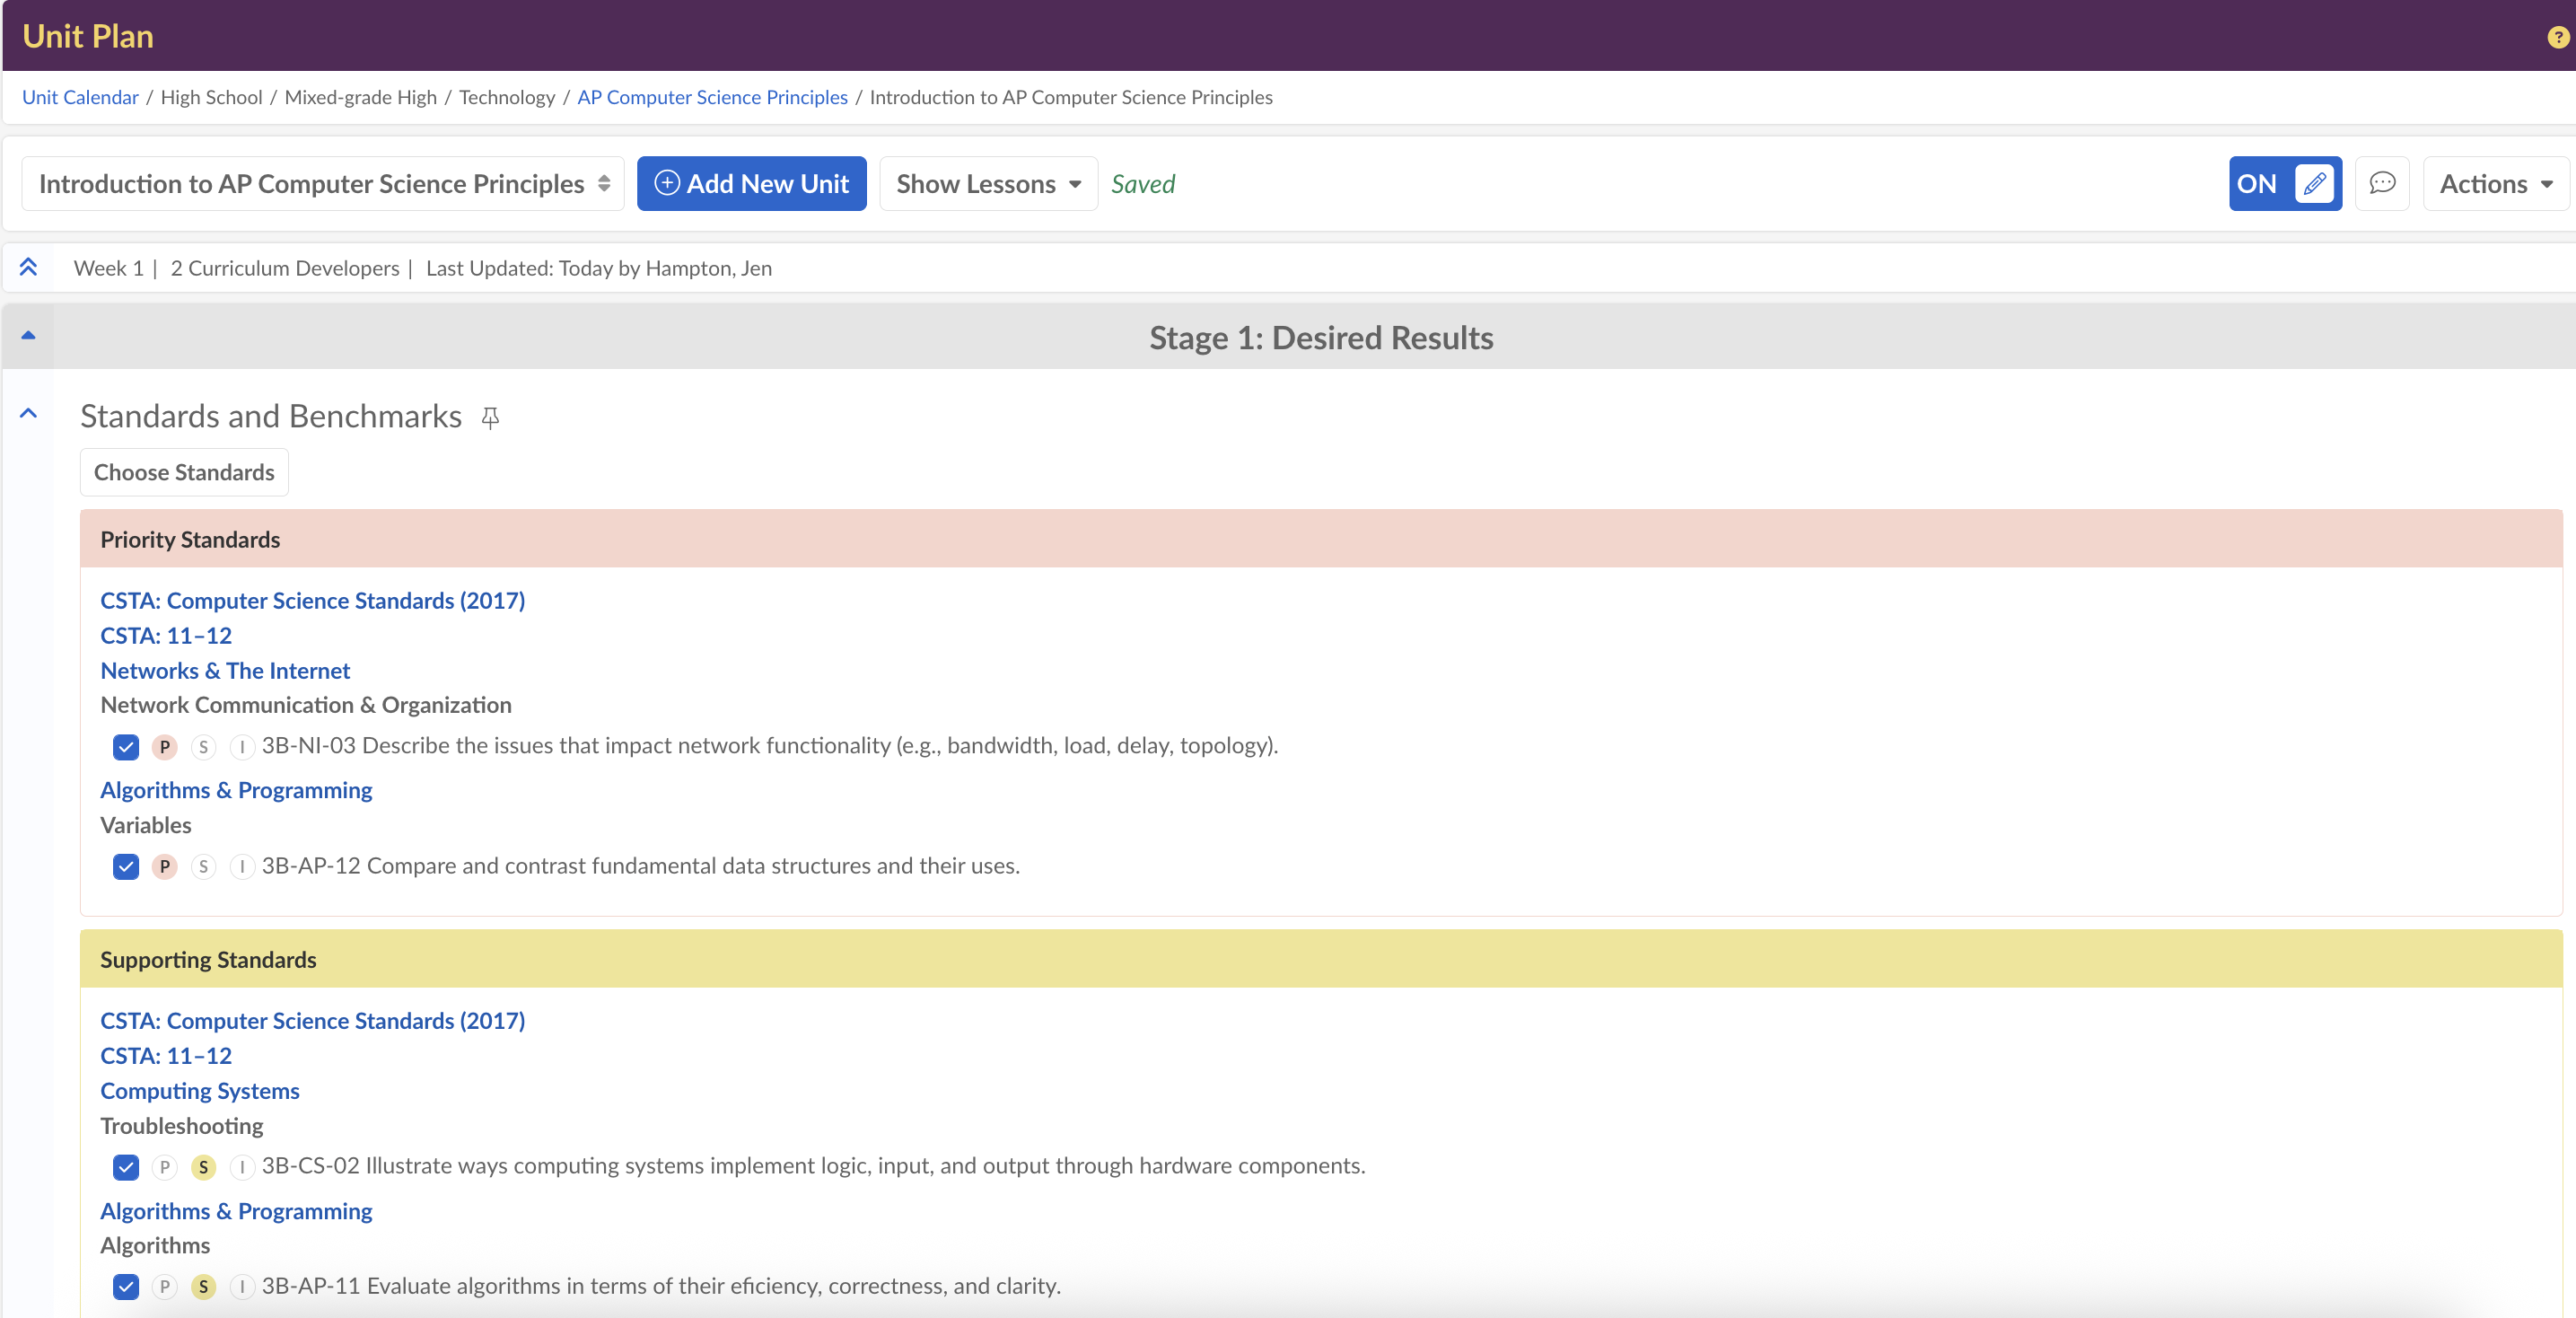
Task: Click the 'High School' breadcrumb text
Action: pyautogui.click(x=212, y=97)
